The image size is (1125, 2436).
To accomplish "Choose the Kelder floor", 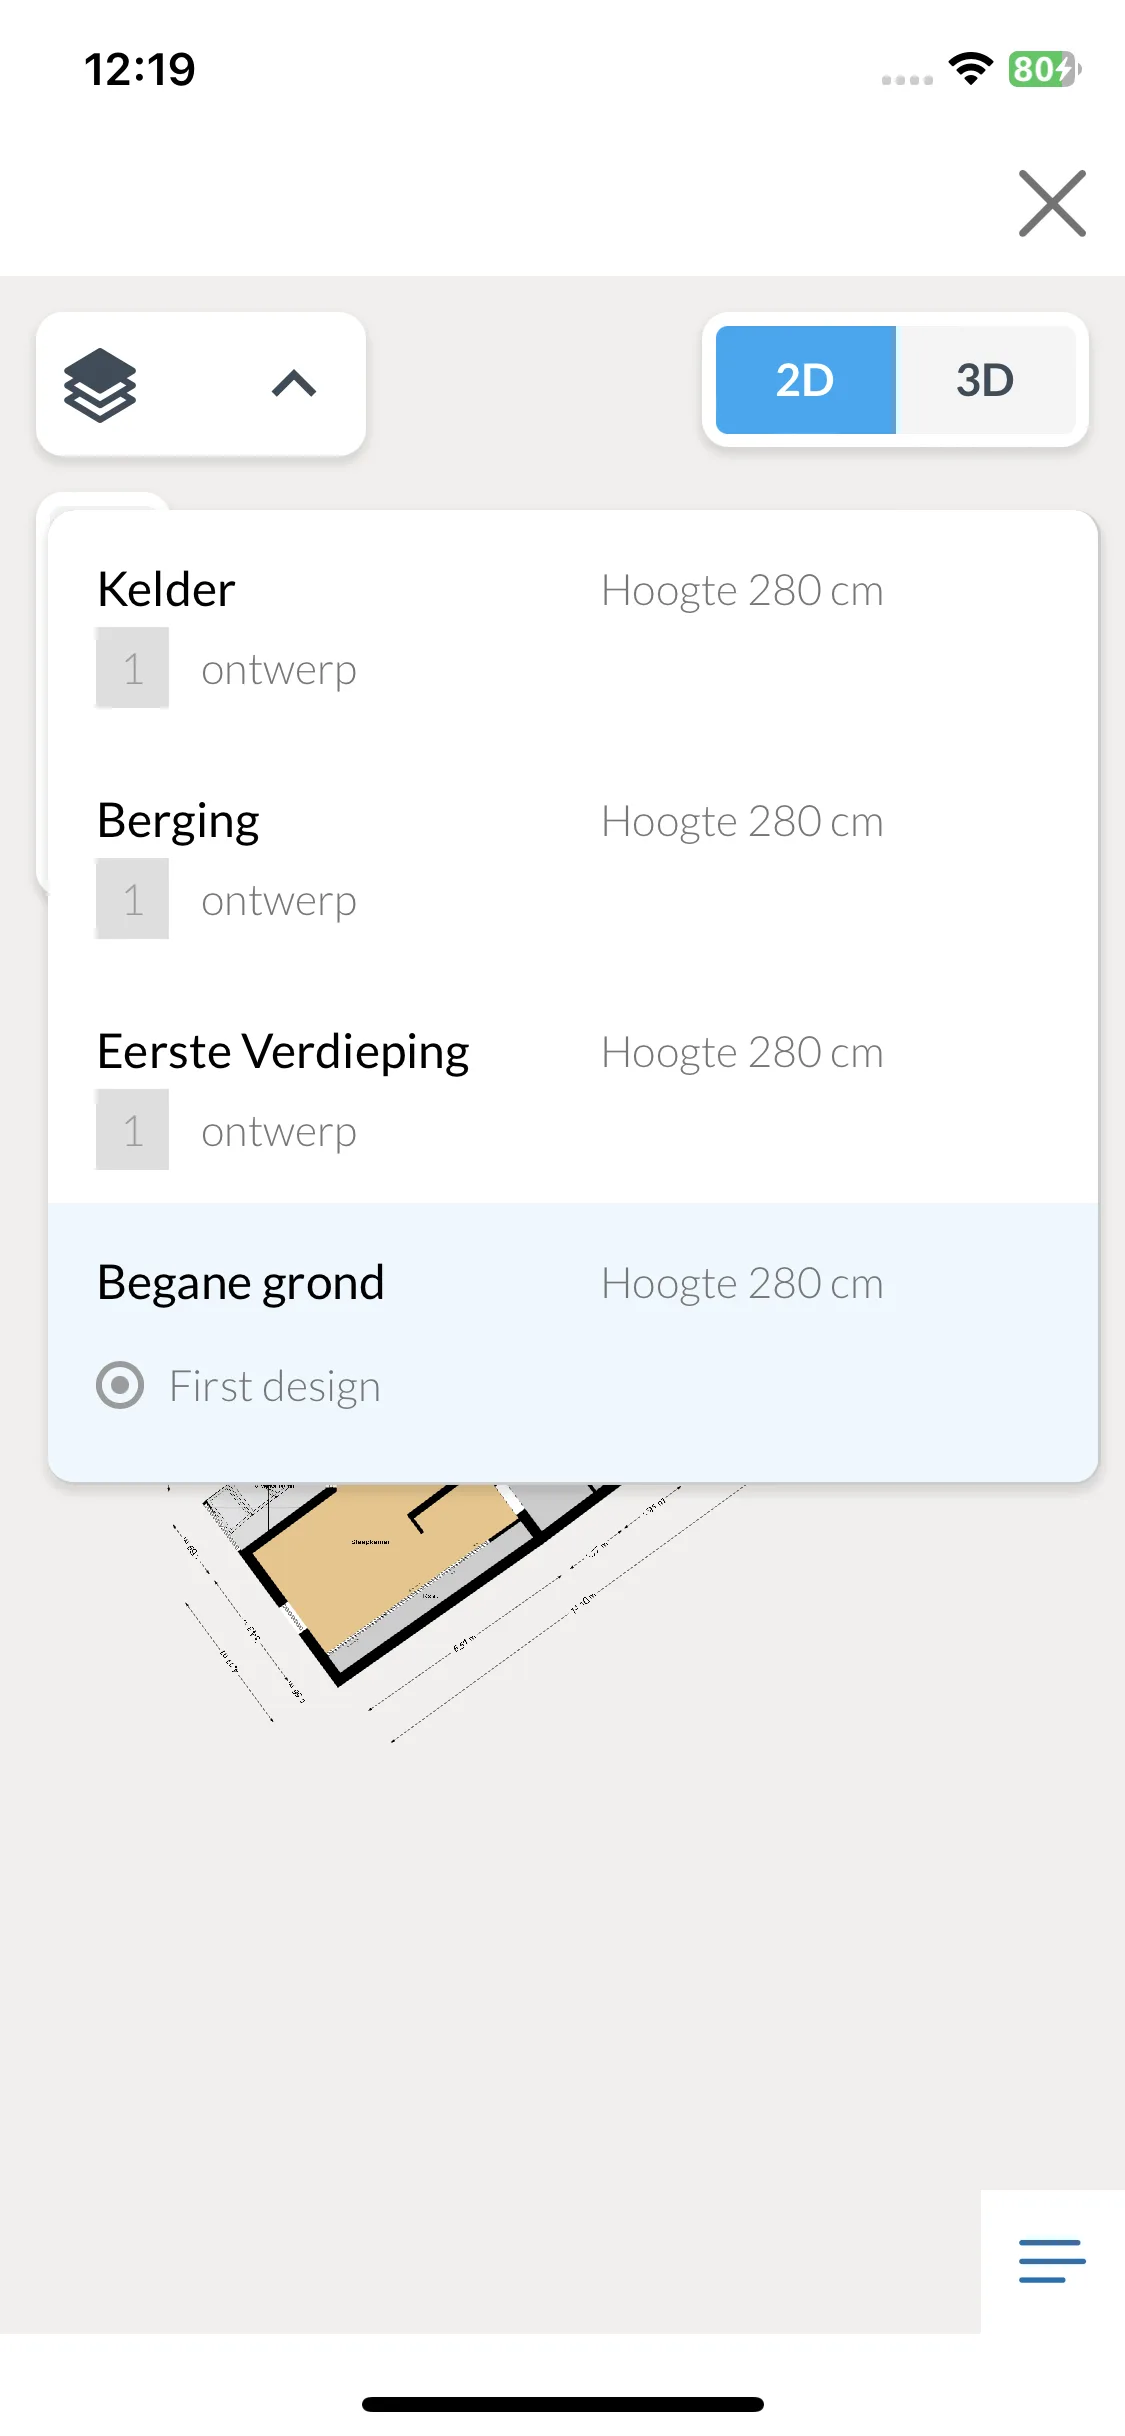I will 166,589.
